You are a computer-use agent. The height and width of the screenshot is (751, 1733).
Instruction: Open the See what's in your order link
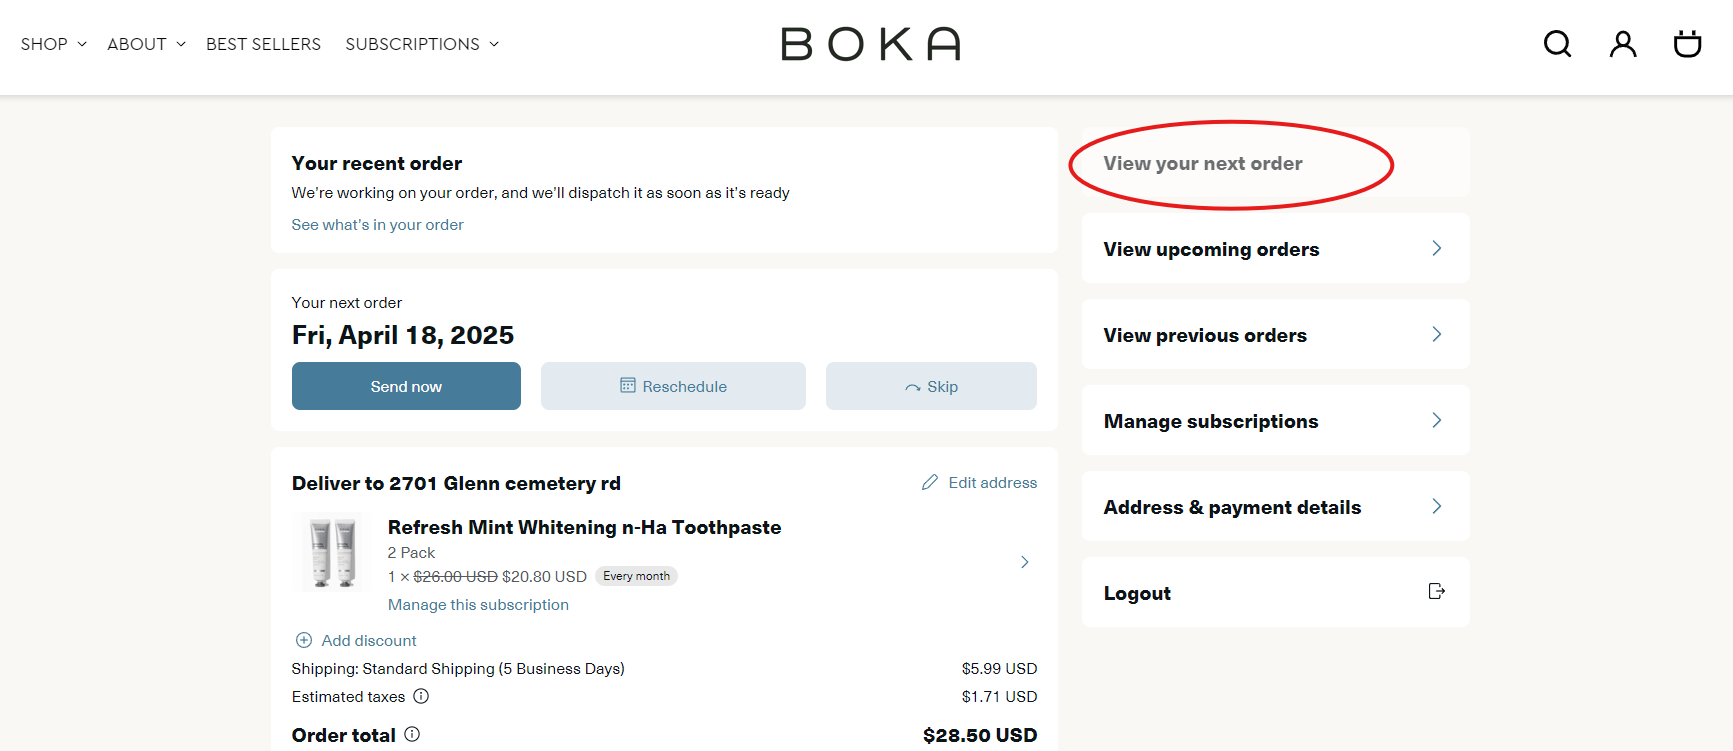pyautogui.click(x=377, y=225)
